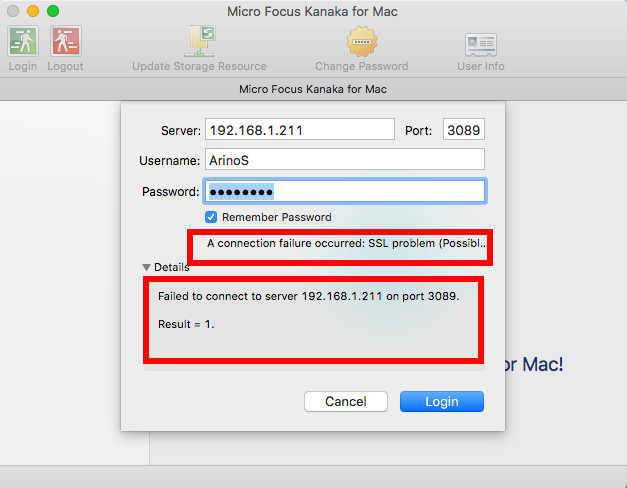This screenshot has width=627, height=488.
Task: Click into the Password field
Action: tap(345, 191)
